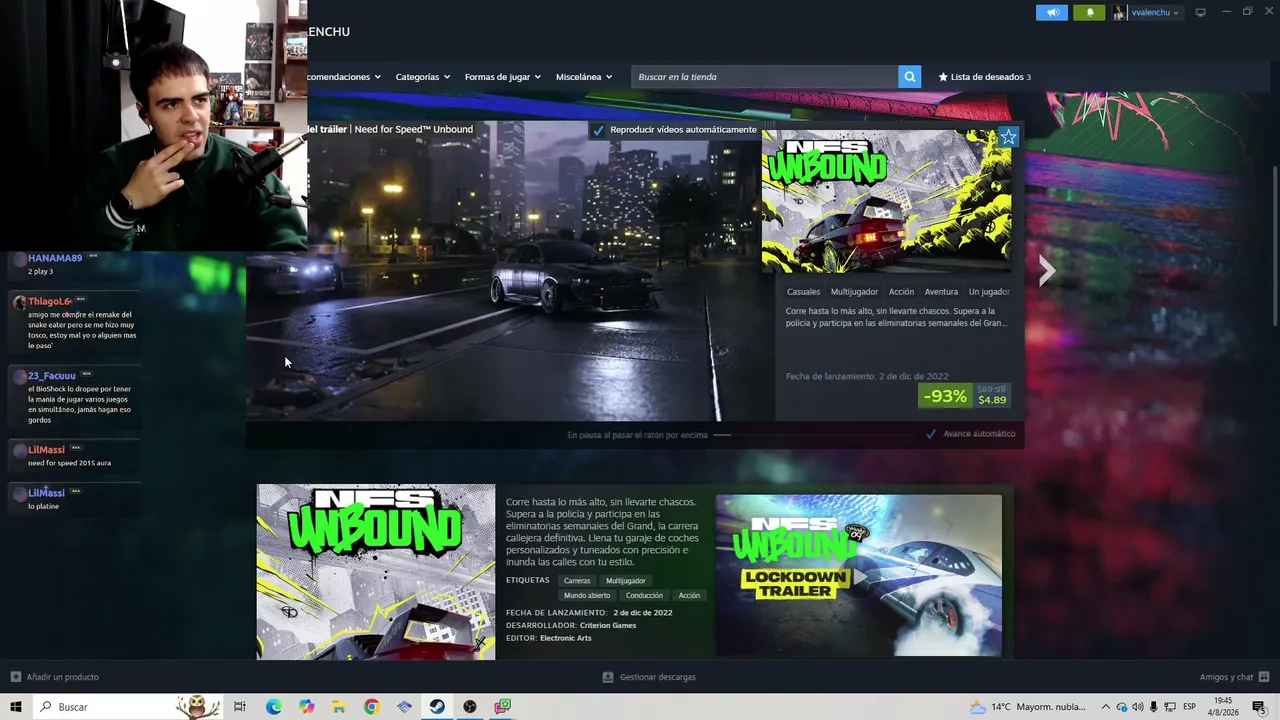Click chat username 23_Facuuu
This screenshot has width=1280, height=720.
coord(52,376)
